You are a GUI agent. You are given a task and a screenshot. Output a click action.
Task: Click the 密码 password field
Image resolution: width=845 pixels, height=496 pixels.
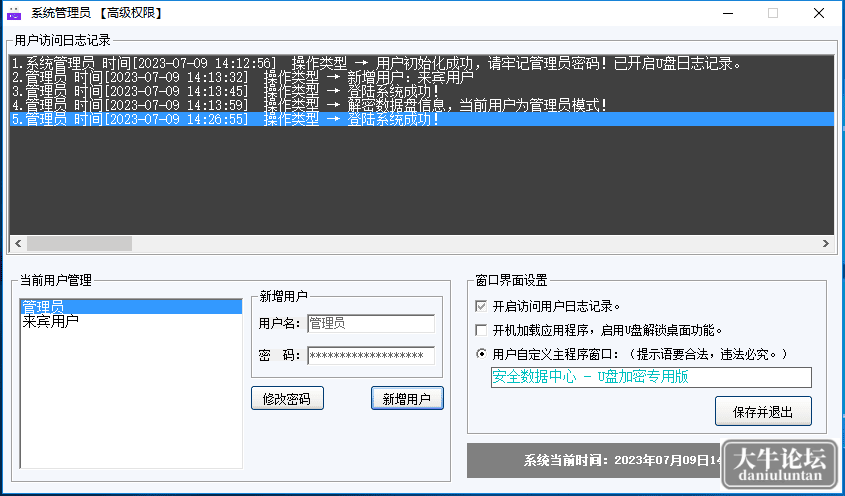[x=371, y=355]
